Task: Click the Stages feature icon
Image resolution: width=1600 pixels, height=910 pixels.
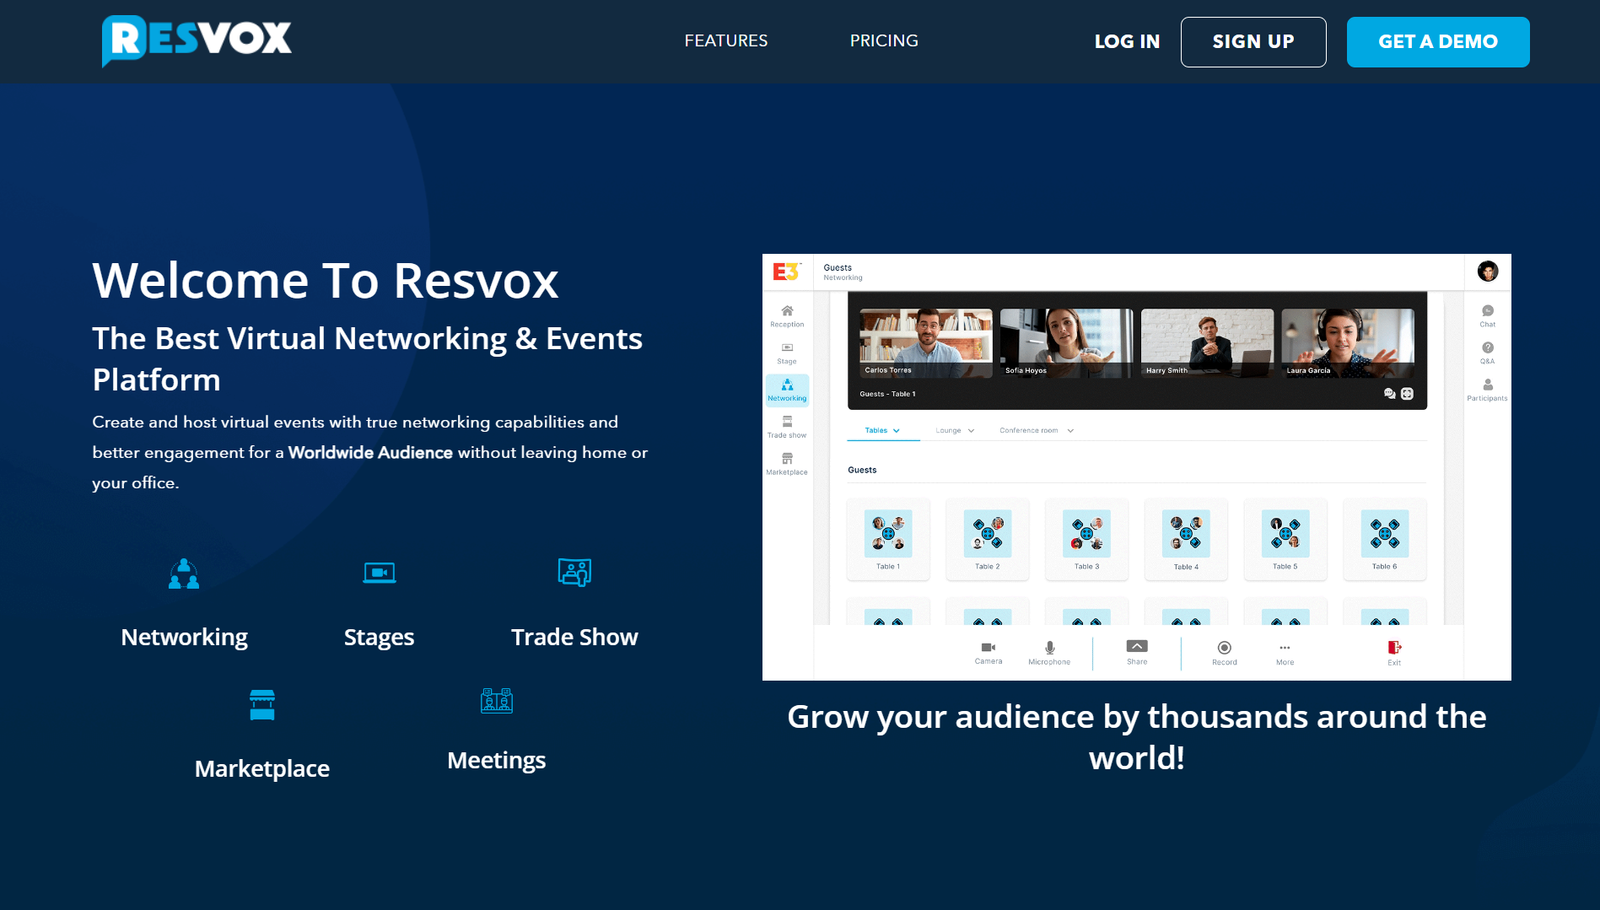Action: click(379, 573)
